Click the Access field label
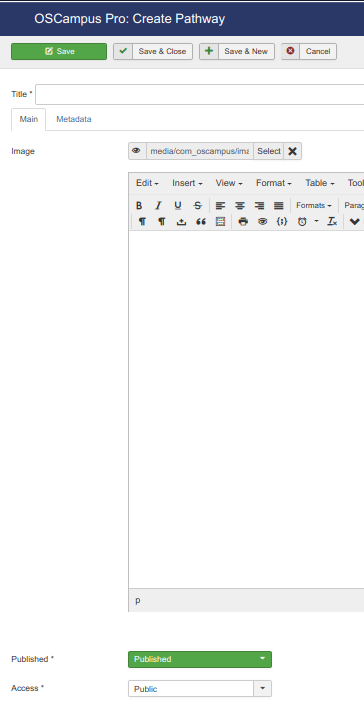The width and height of the screenshot is (364, 705). pos(27,688)
